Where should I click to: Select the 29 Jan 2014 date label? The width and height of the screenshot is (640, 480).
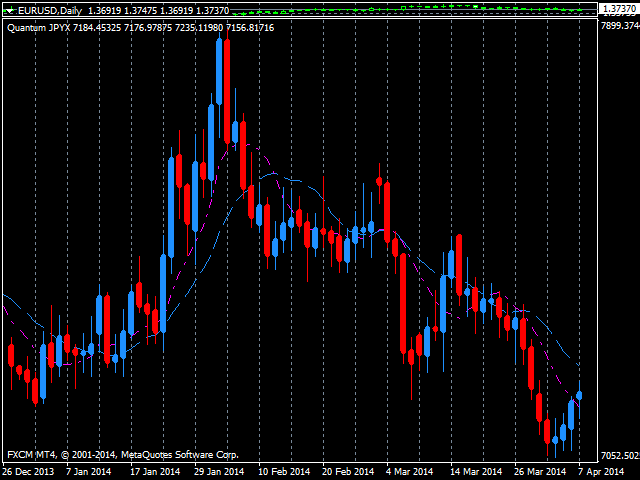[x=218, y=471]
